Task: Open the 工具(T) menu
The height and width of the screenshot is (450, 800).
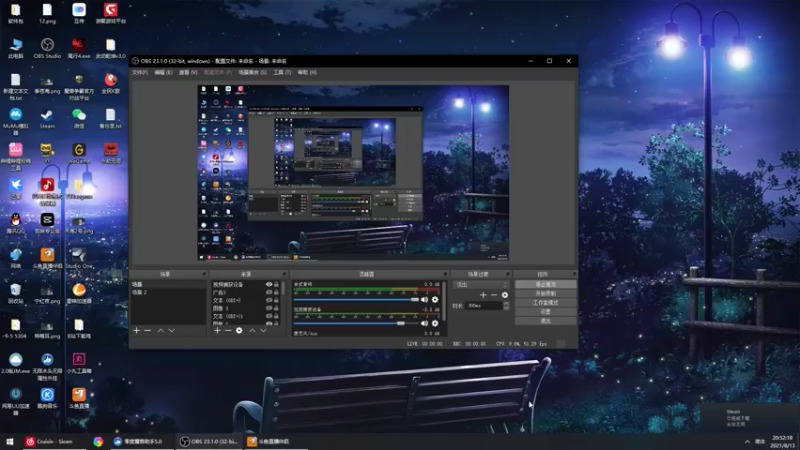Action: [x=282, y=72]
